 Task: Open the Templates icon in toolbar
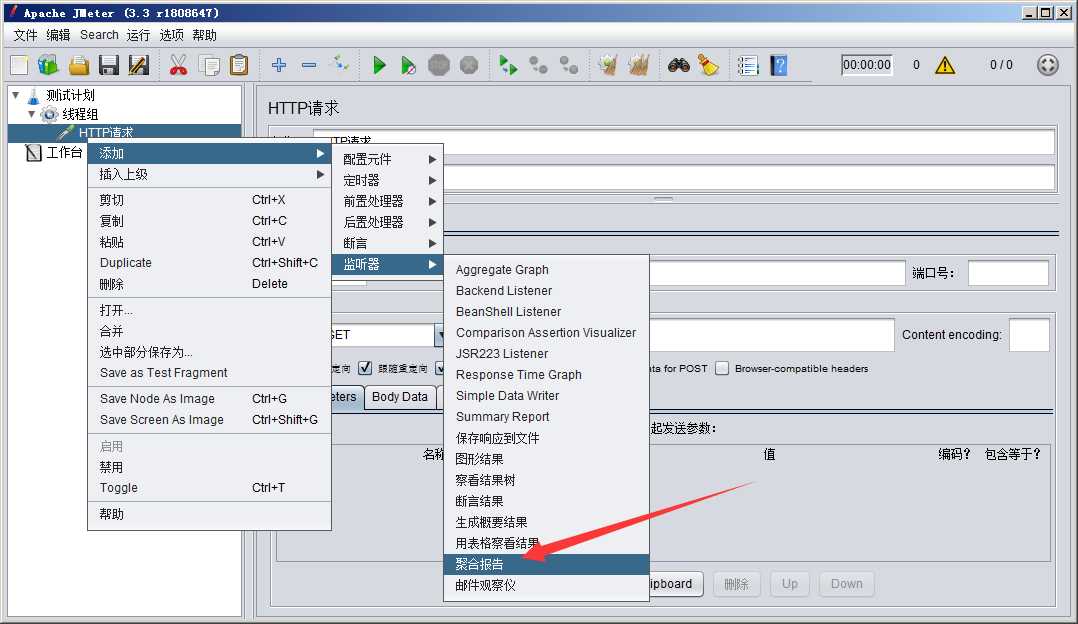point(48,65)
